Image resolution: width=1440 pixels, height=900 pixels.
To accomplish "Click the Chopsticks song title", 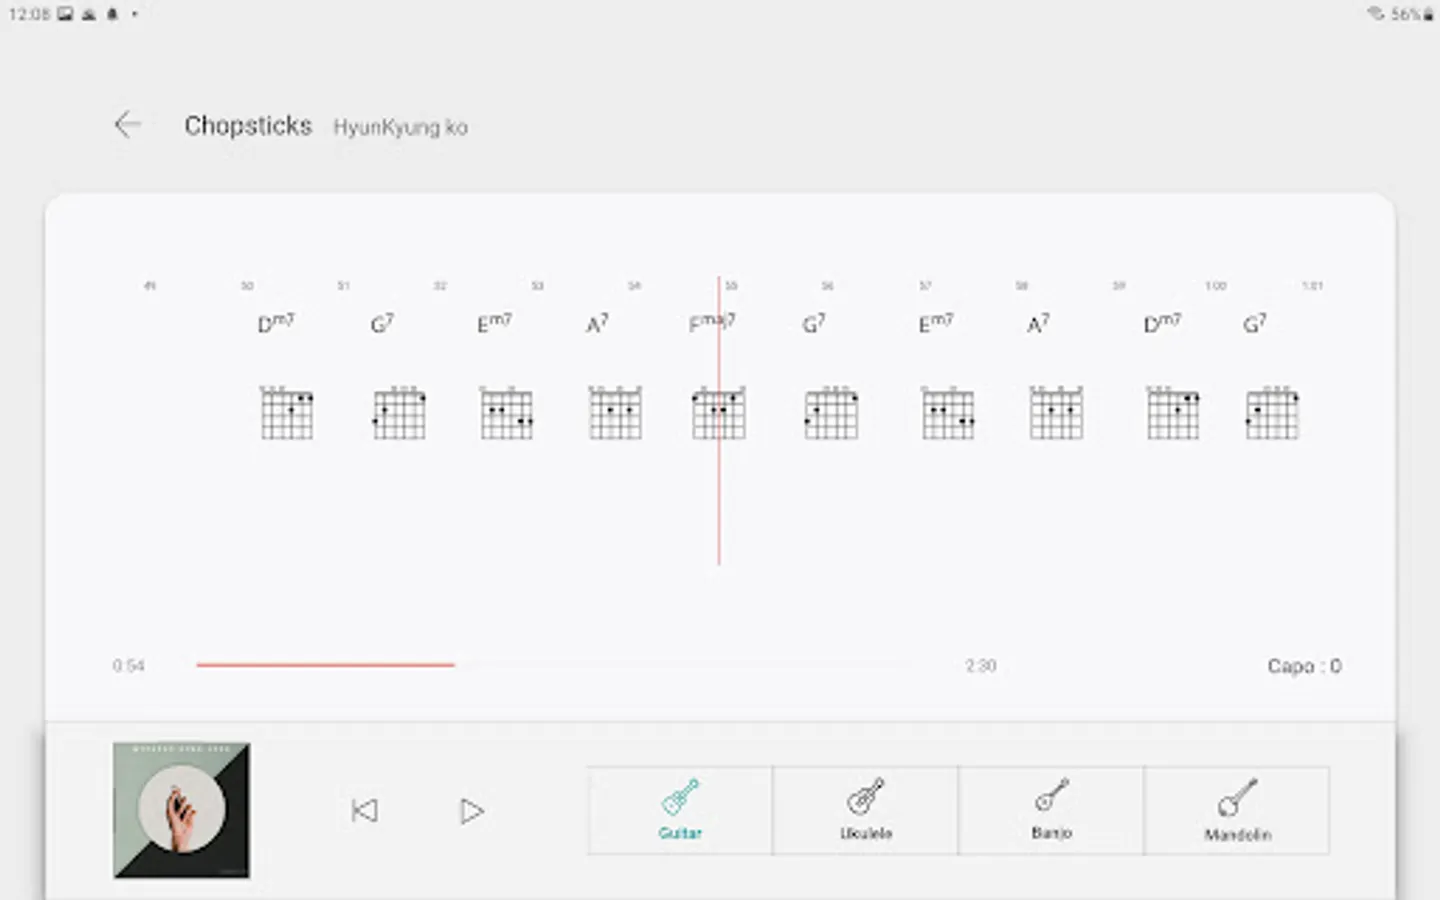I will click(248, 126).
